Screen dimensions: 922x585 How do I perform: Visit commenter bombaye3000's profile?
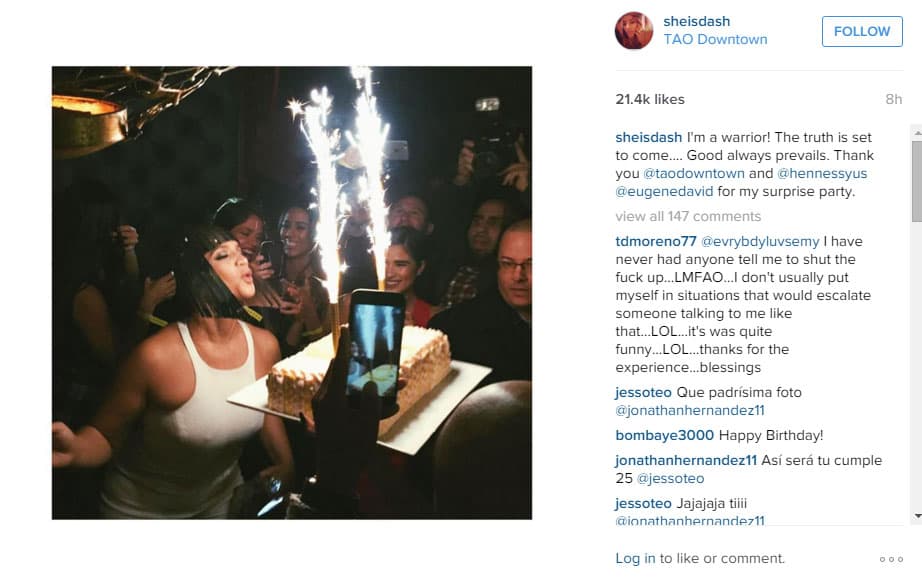664,436
